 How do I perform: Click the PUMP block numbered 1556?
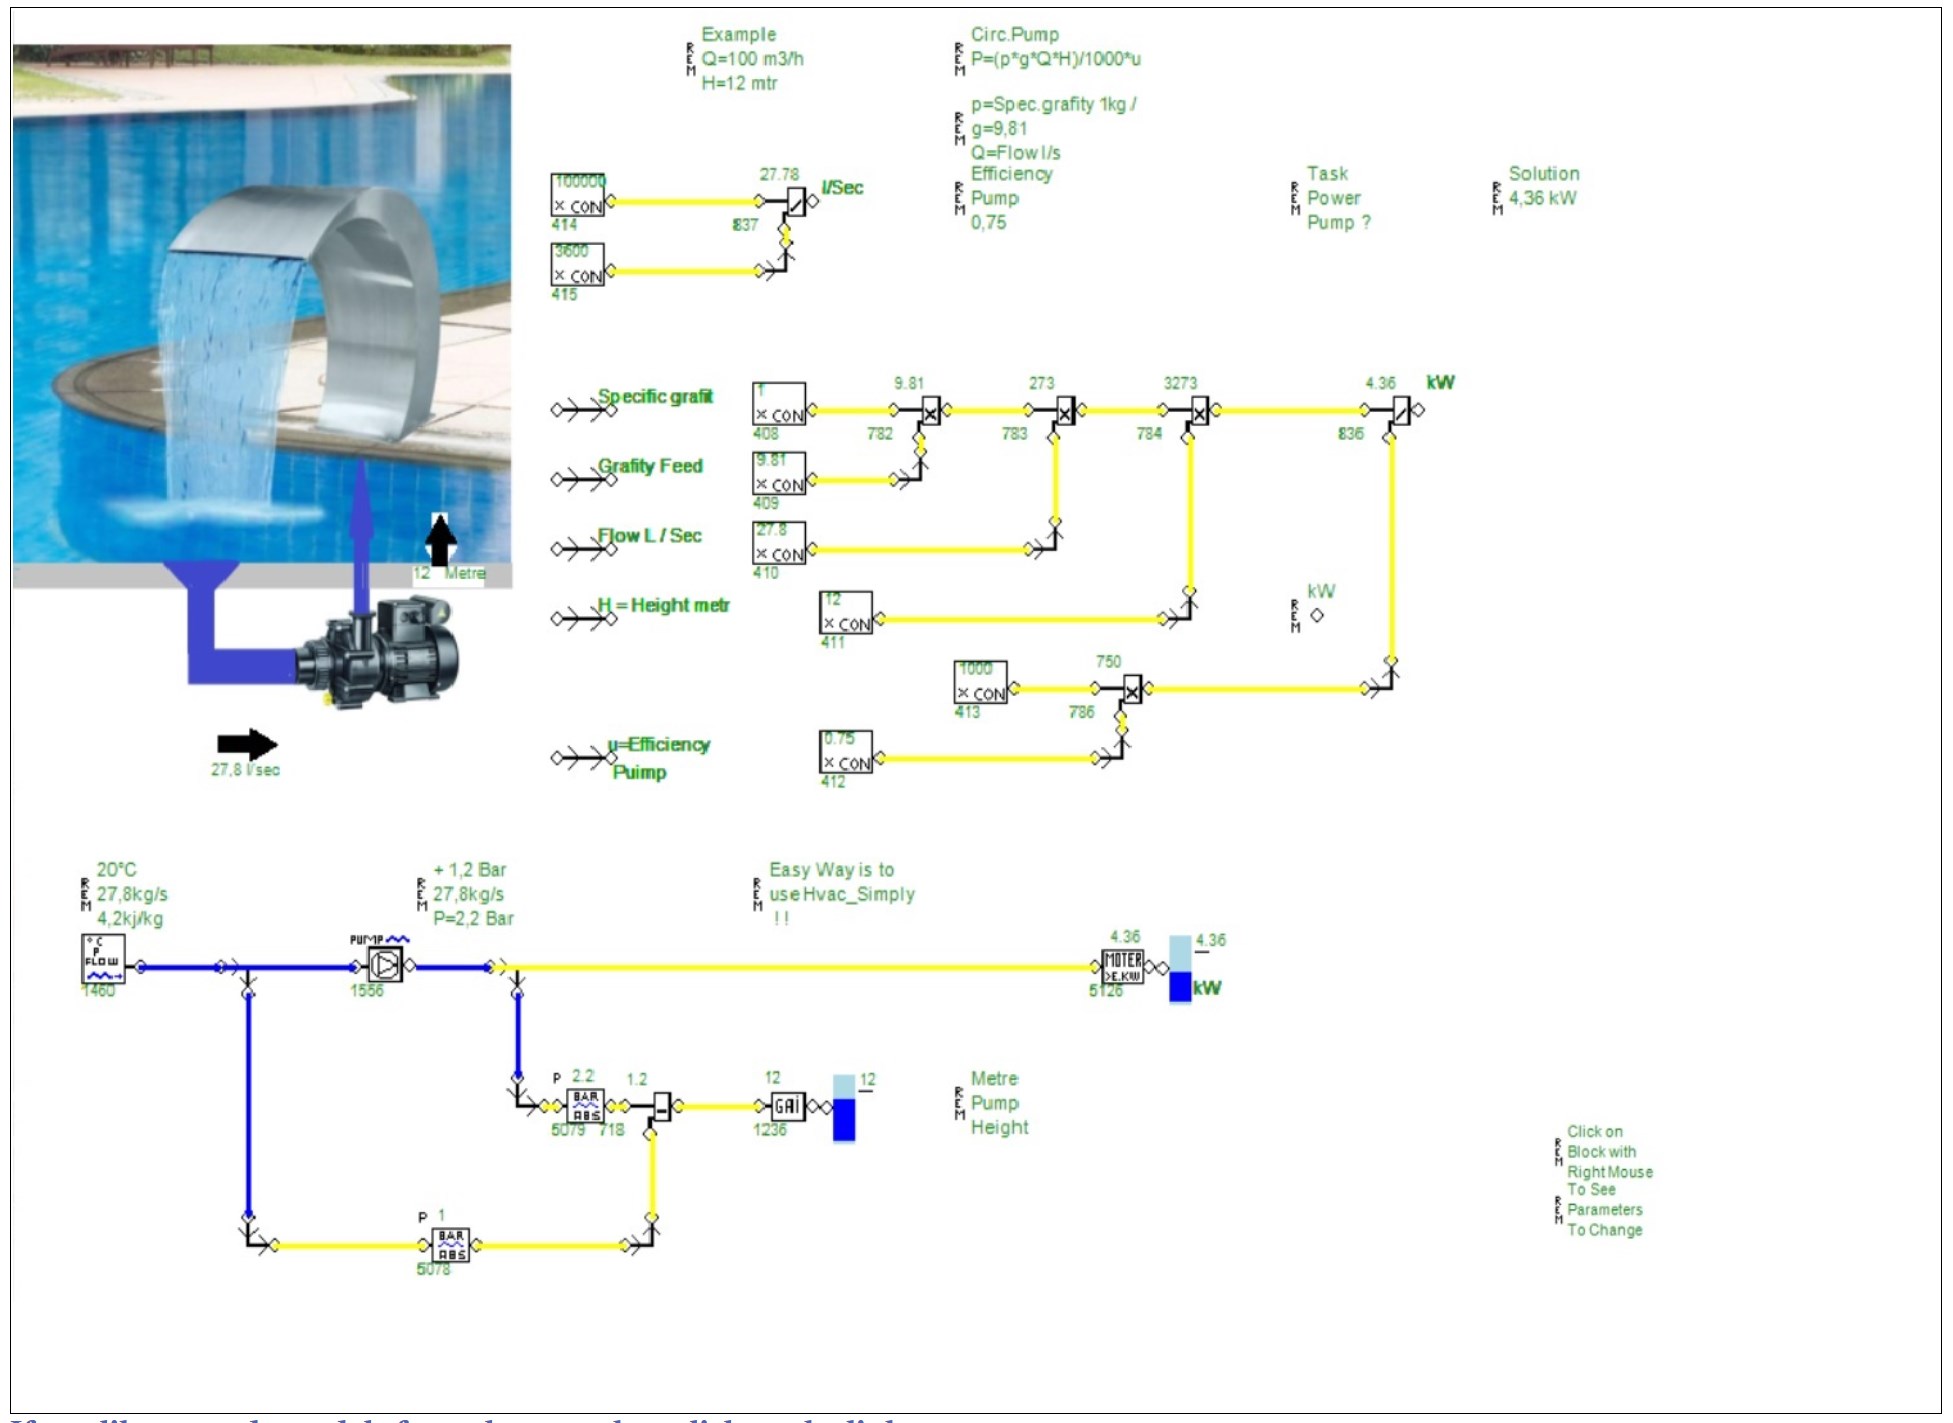(x=385, y=965)
